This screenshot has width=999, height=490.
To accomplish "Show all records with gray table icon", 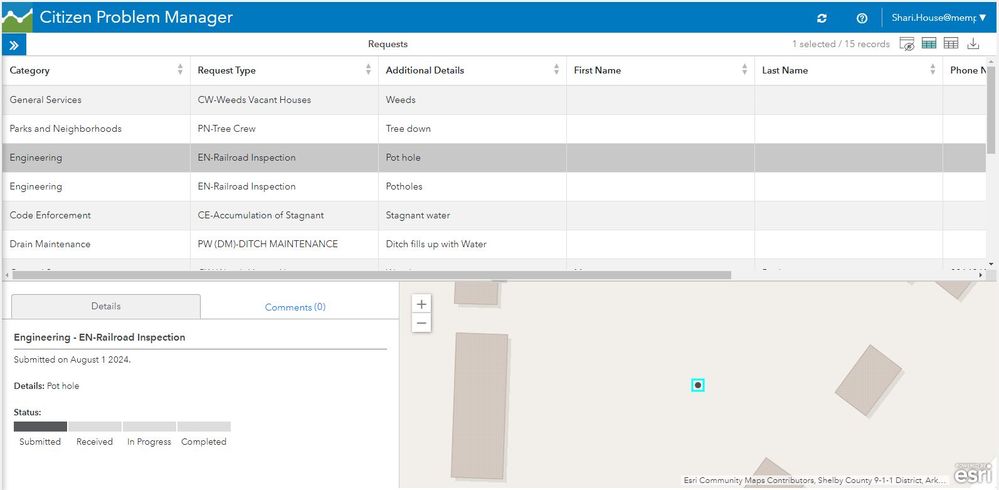I will coord(951,44).
